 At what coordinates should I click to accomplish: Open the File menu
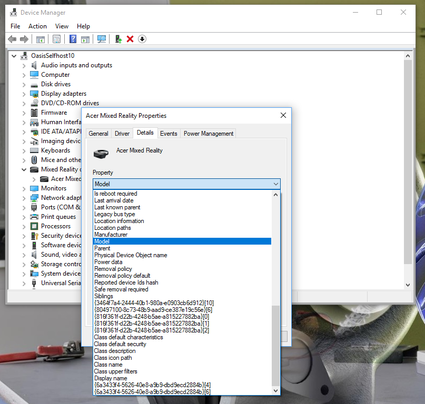(x=15, y=26)
